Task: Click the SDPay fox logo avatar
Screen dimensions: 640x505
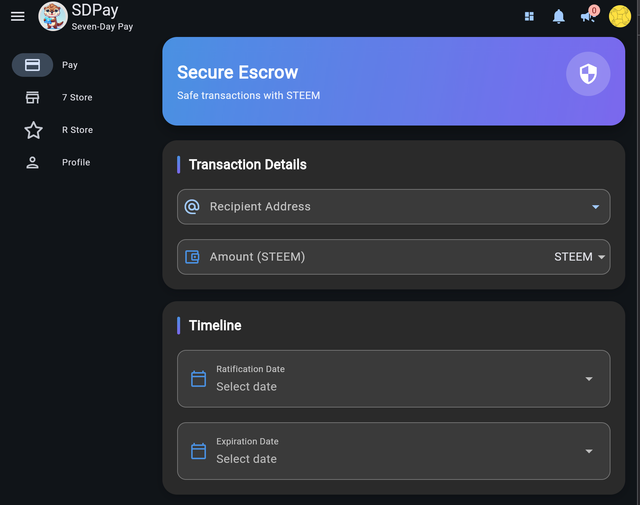Action: point(53,16)
